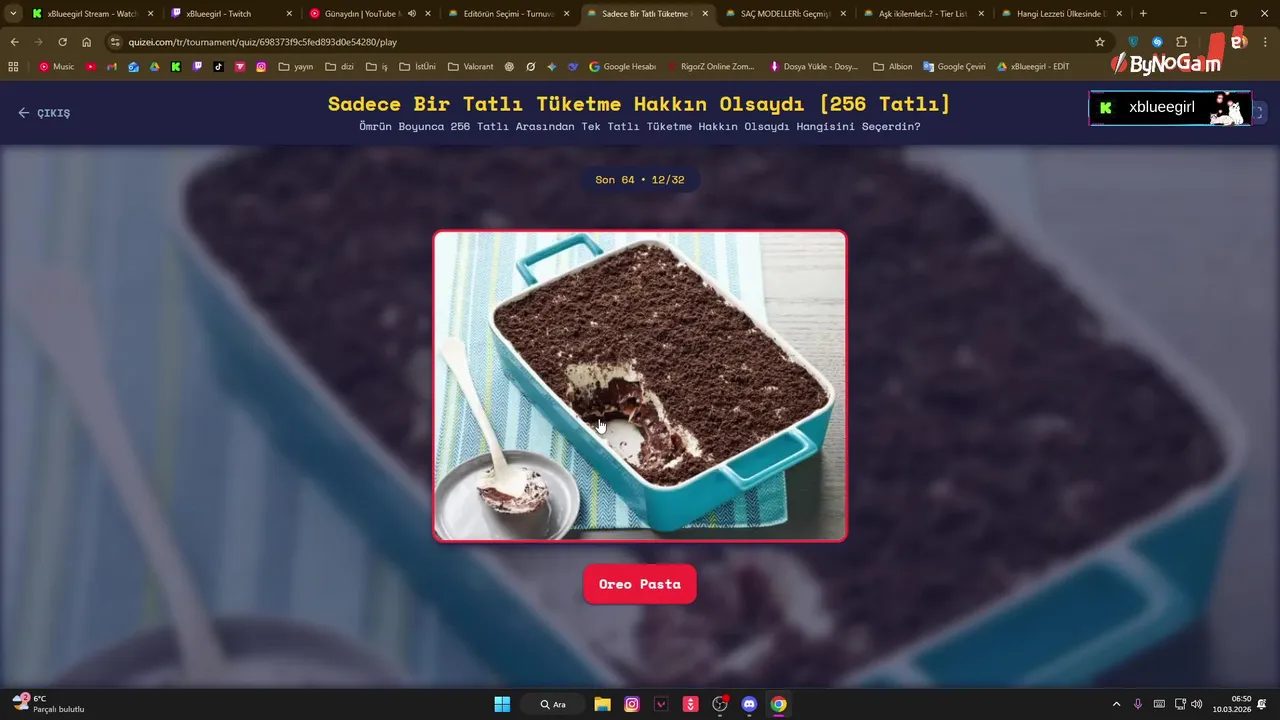Open the tab search dropdown arrow

13,14
